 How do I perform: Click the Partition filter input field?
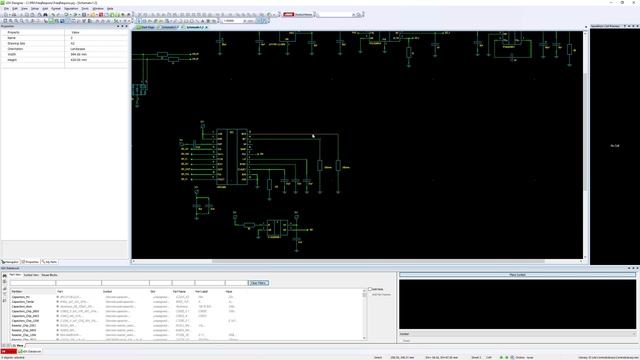tap(33, 283)
